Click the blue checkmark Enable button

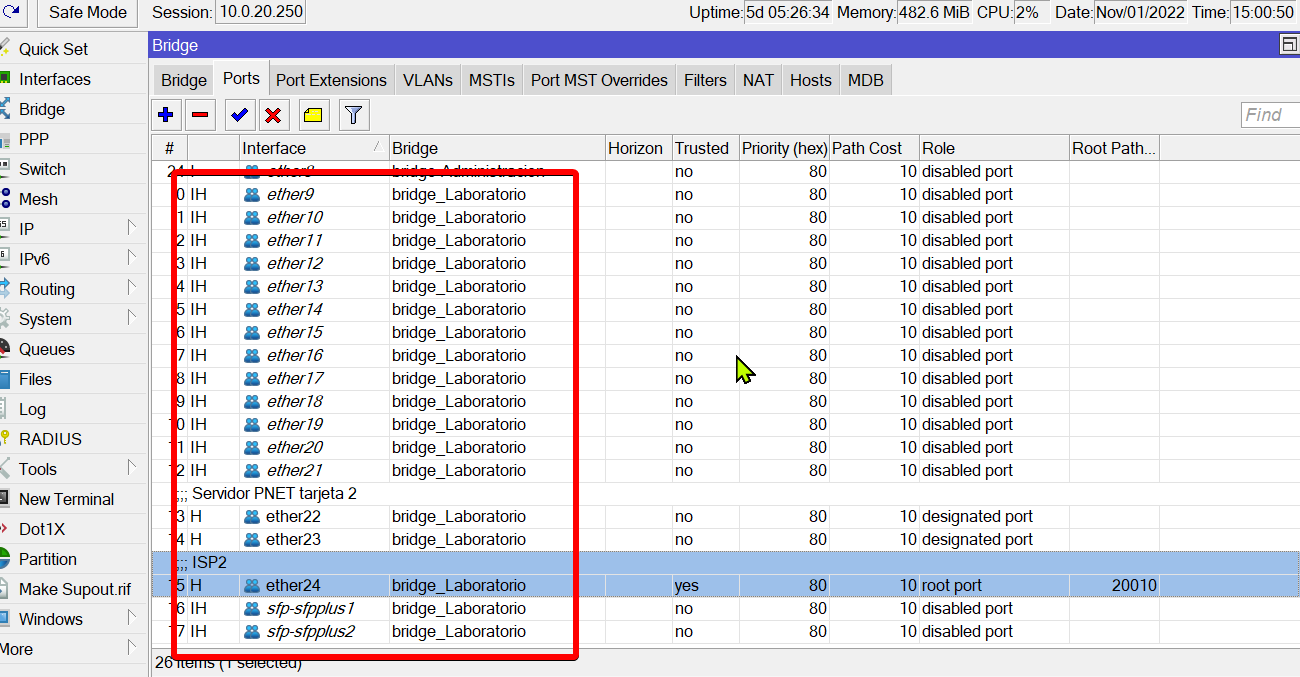[x=238, y=115]
